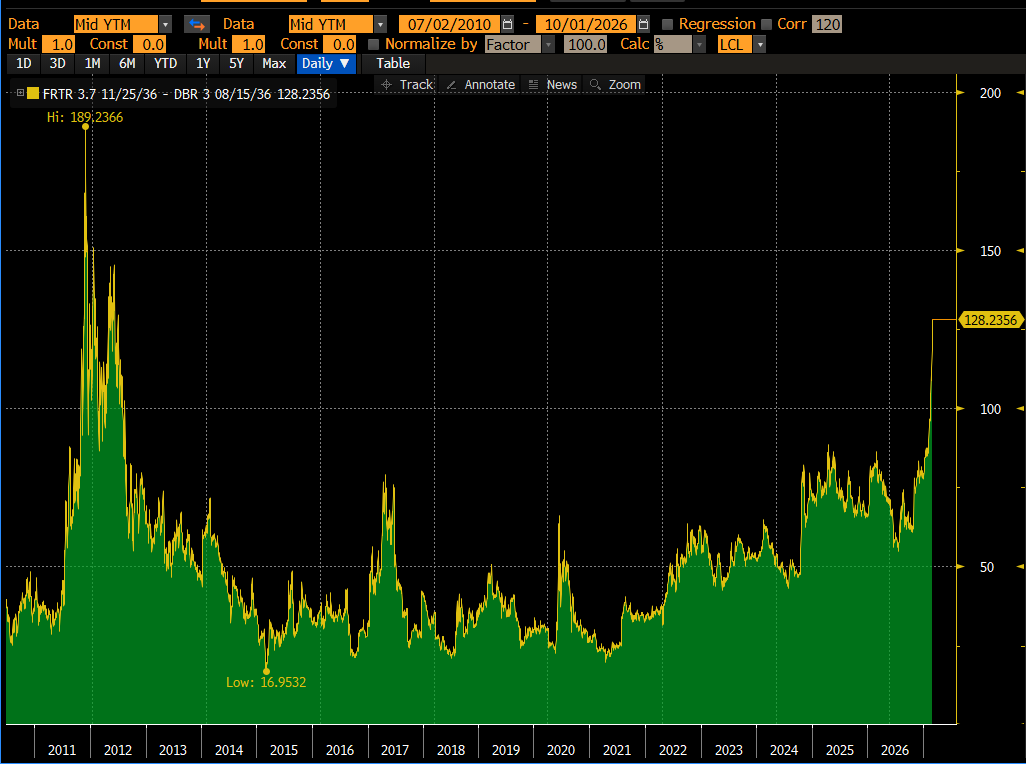This screenshot has height=764, width=1026.
Task: Click the end date field 10/01/2026
Action: [586, 25]
